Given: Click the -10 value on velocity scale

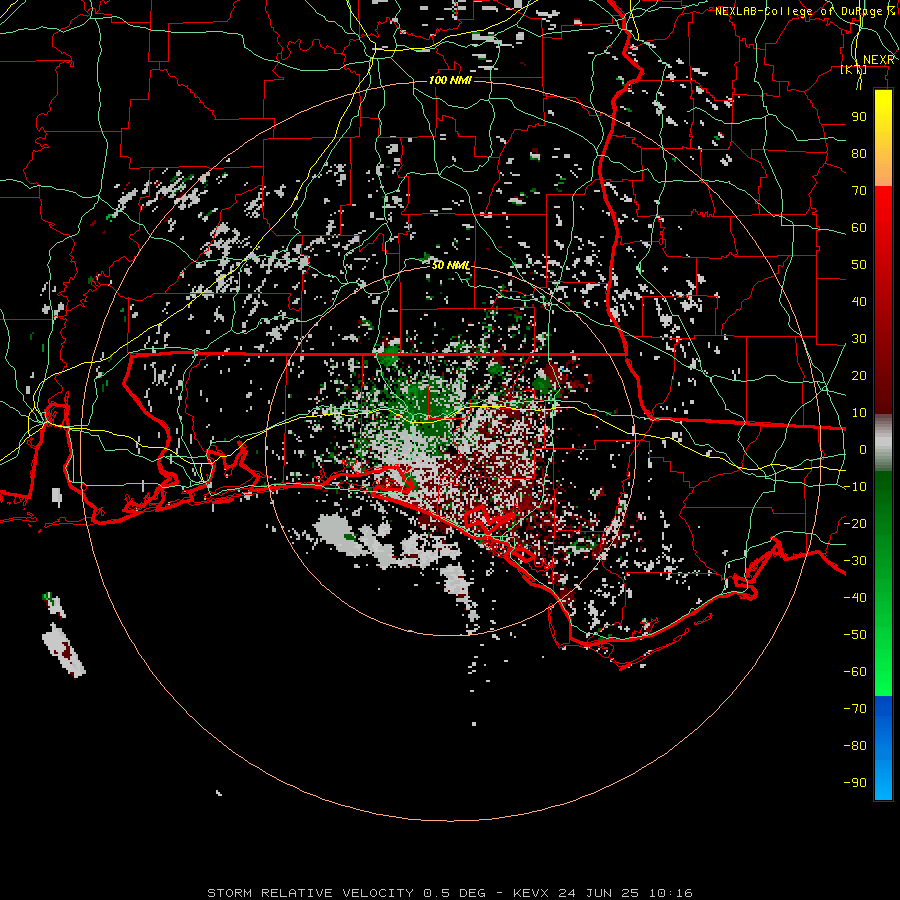Looking at the screenshot, I should point(855,487).
